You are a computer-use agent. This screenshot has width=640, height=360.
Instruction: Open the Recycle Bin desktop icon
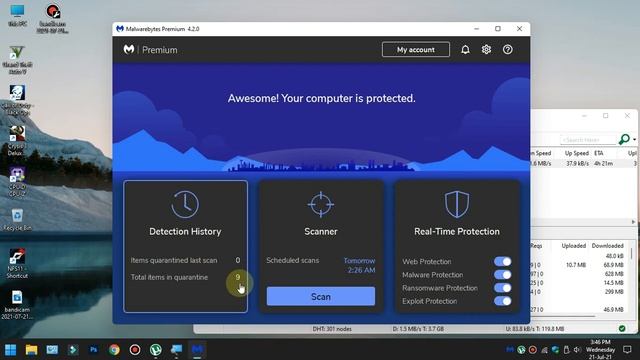tap(17, 219)
